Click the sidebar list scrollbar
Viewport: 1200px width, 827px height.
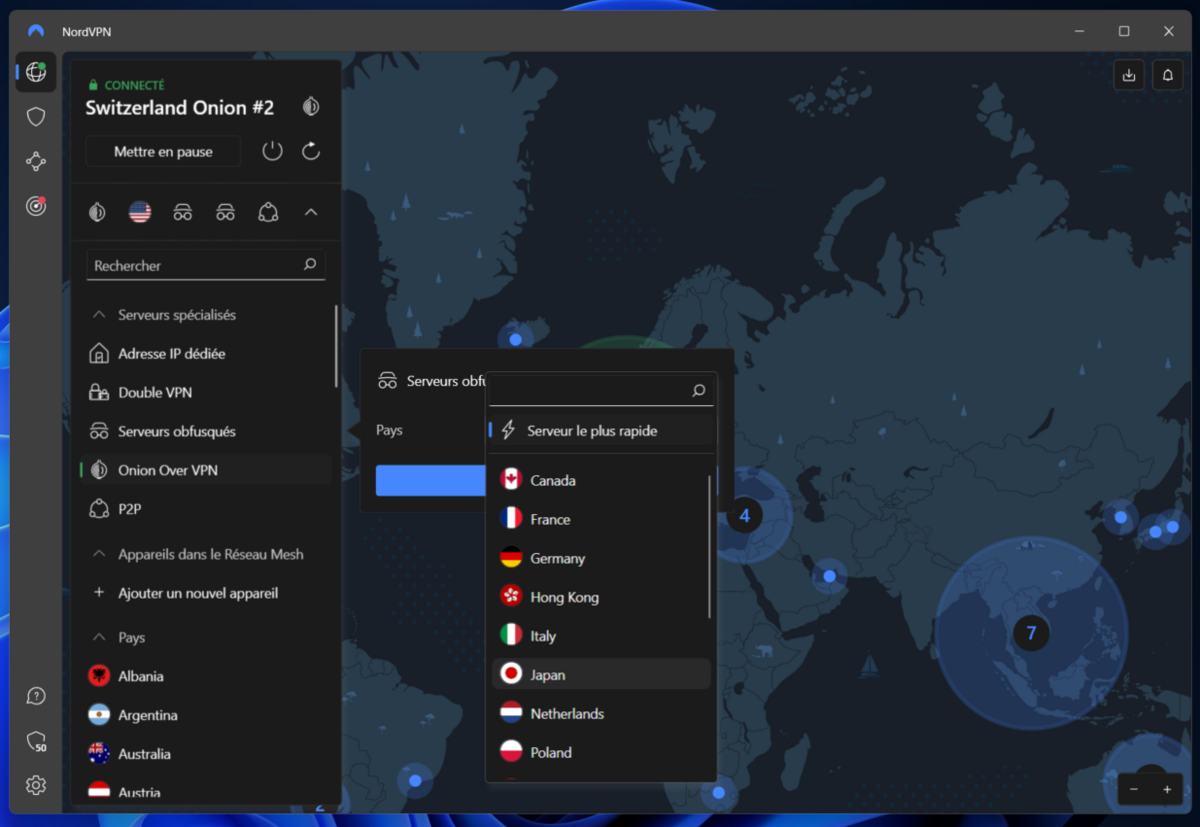click(336, 347)
